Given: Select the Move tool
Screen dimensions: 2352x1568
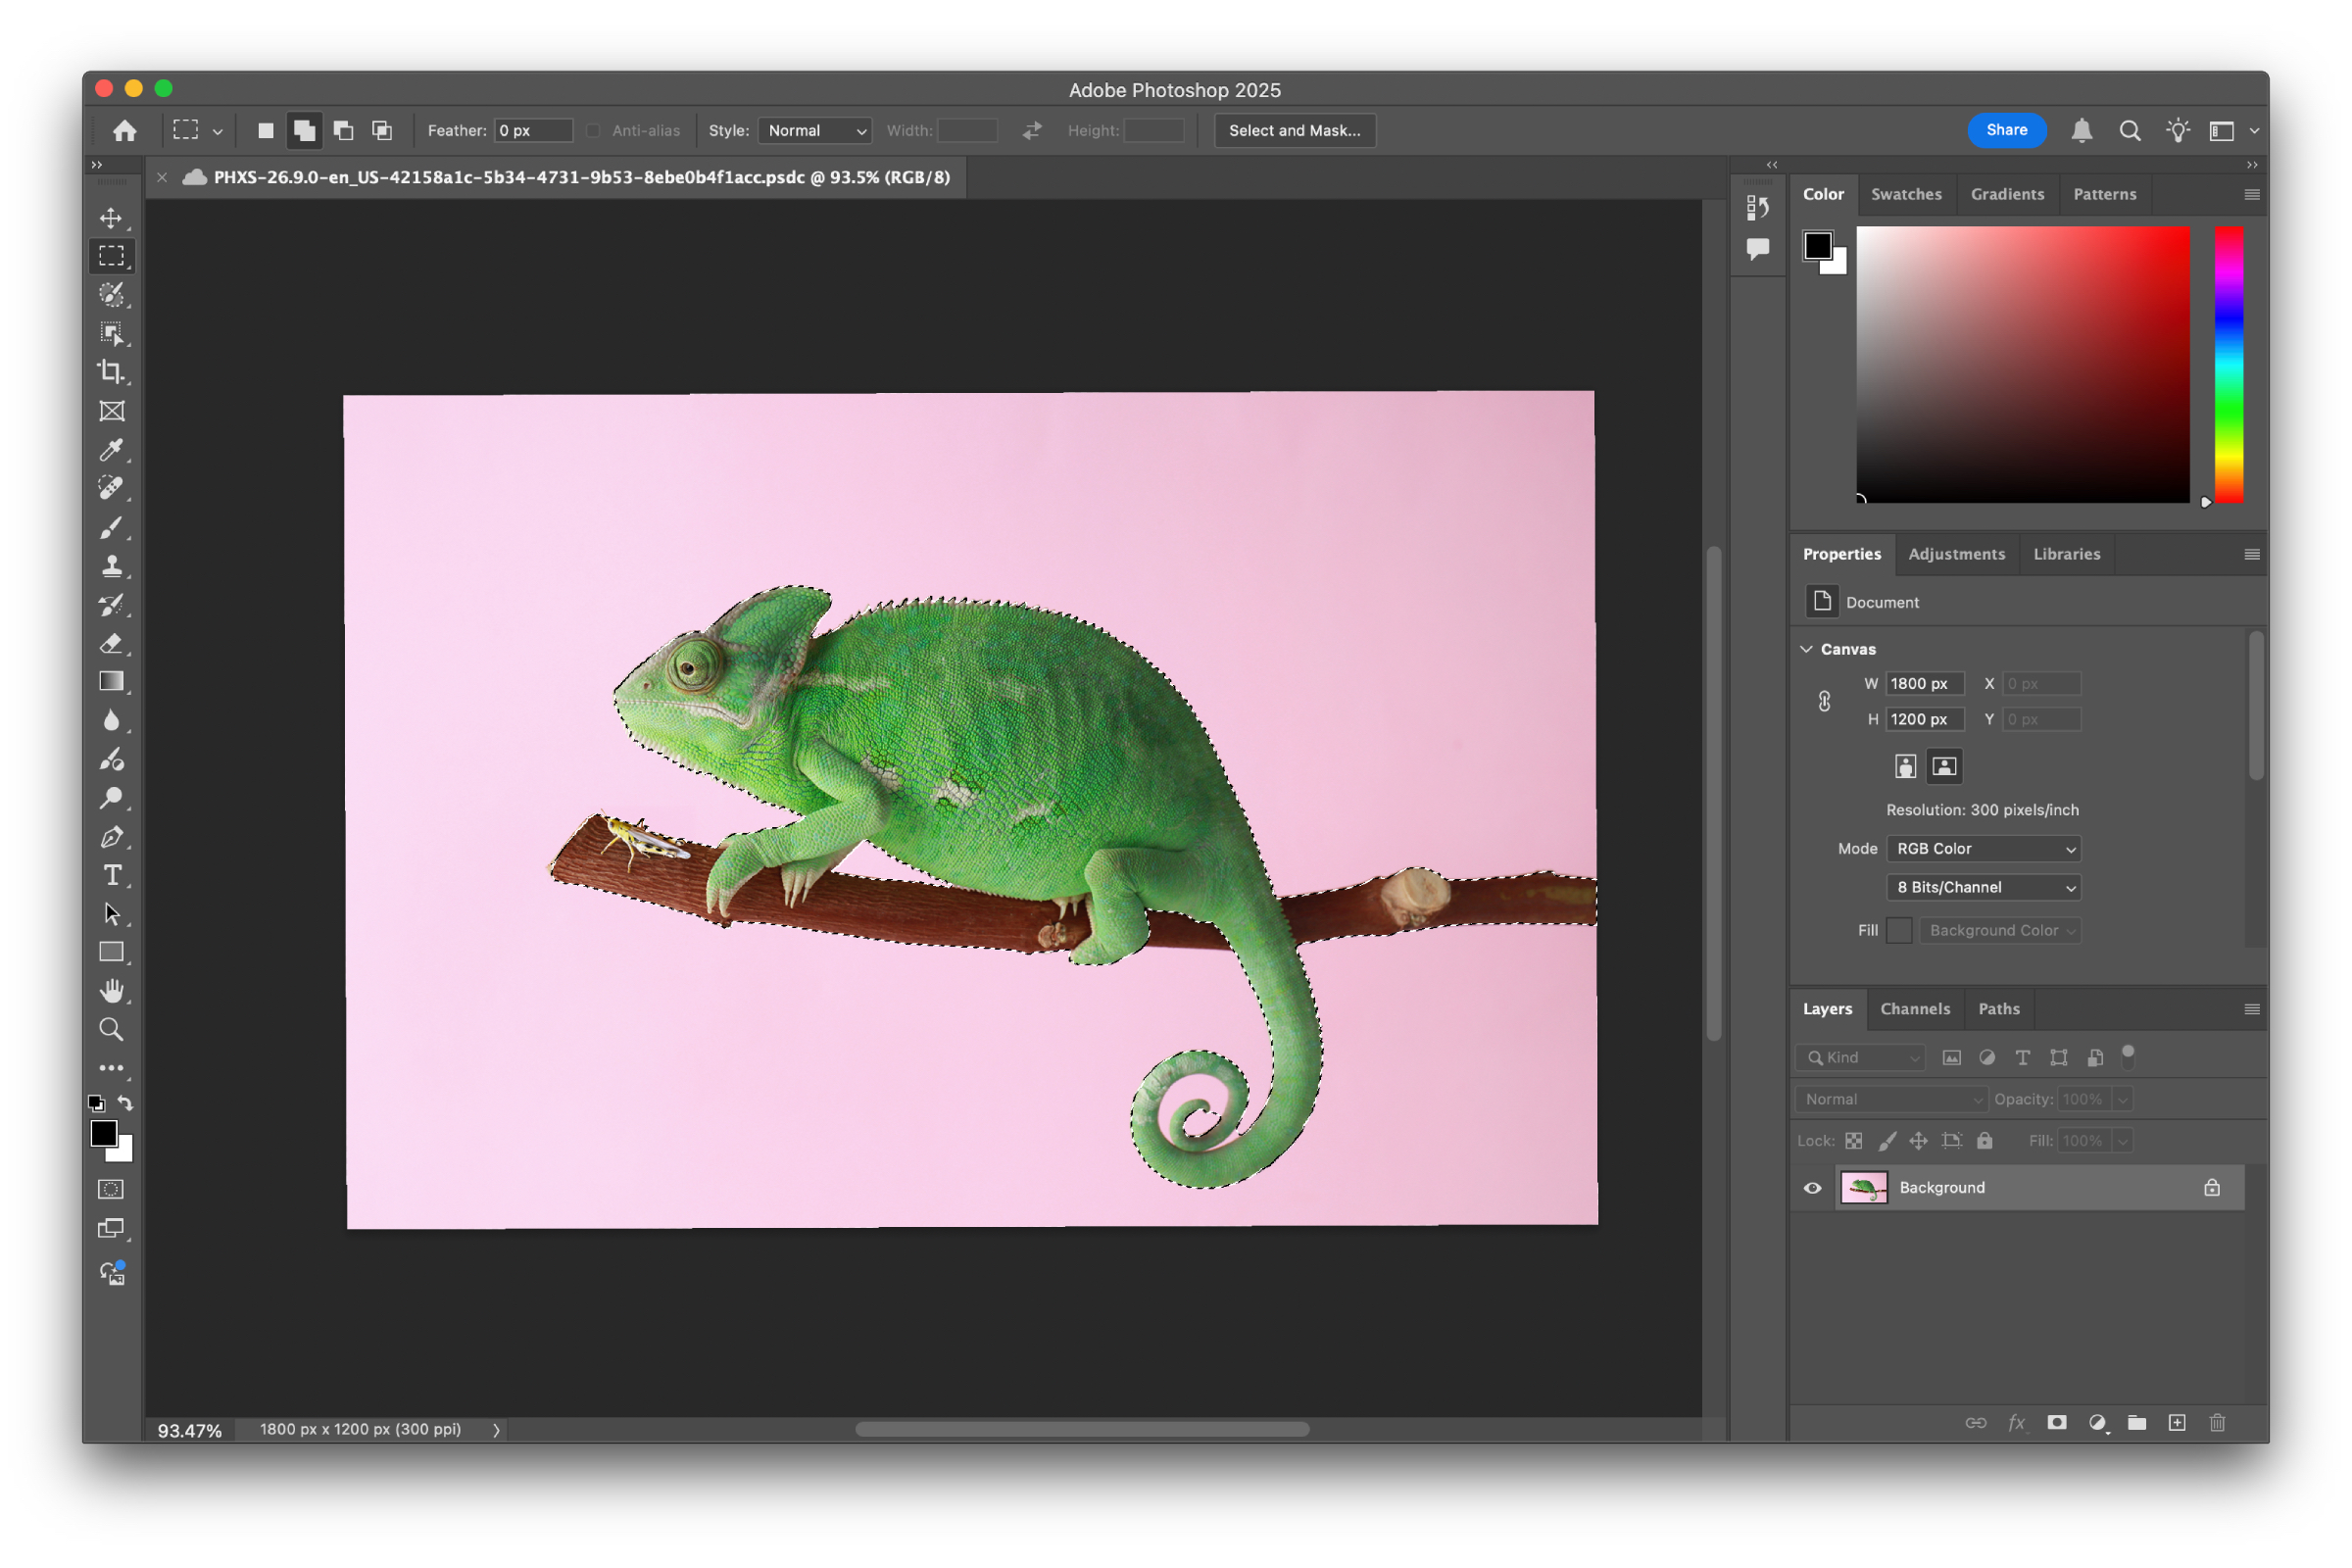Looking at the screenshot, I should (x=112, y=218).
